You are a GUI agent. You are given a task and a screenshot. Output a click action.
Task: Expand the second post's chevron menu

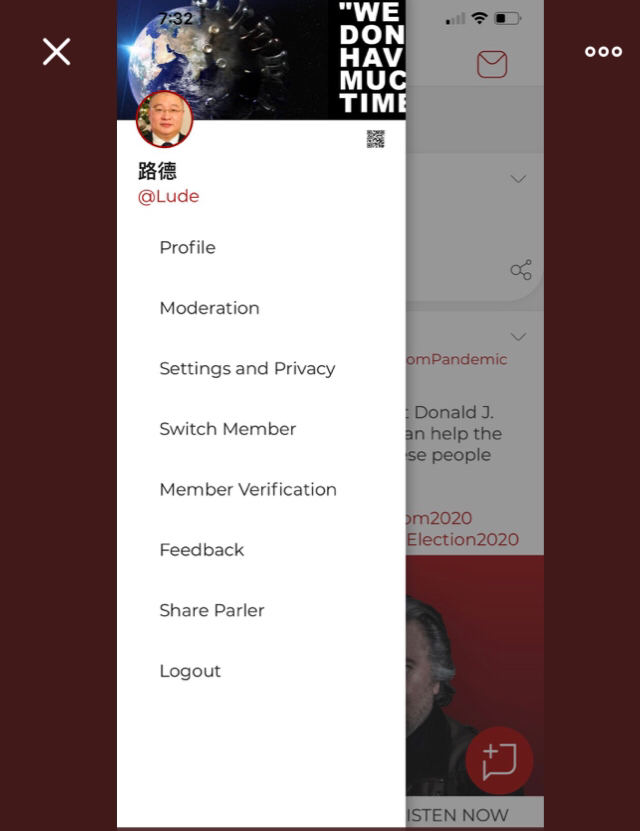click(518, 337)
